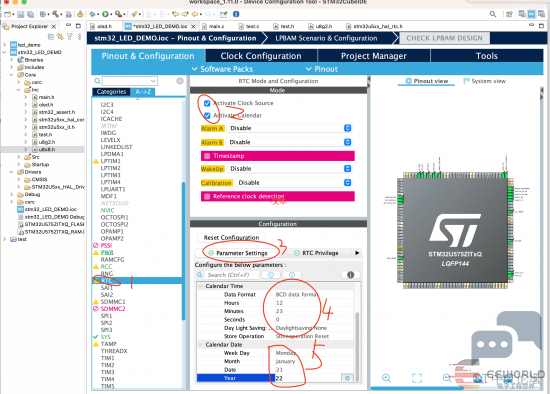Click the Open Perspective icon
Image resolution: width=550 pixels, height=394 pixels.
pyautogui.click(x=509, y=14)
